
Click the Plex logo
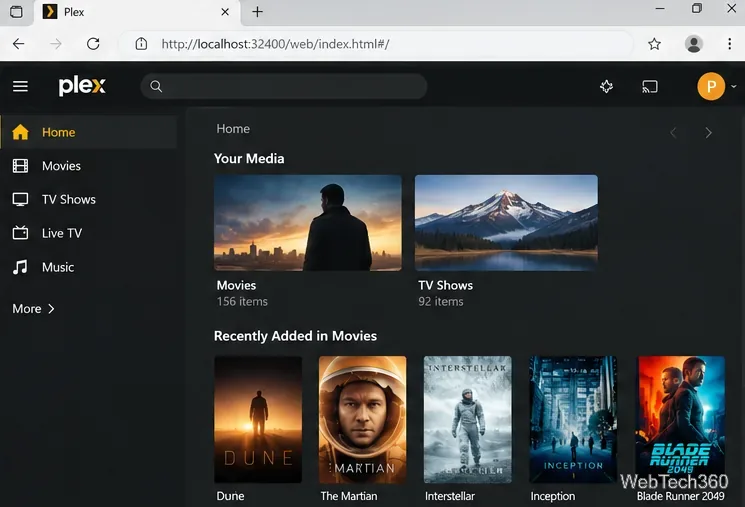82,86
